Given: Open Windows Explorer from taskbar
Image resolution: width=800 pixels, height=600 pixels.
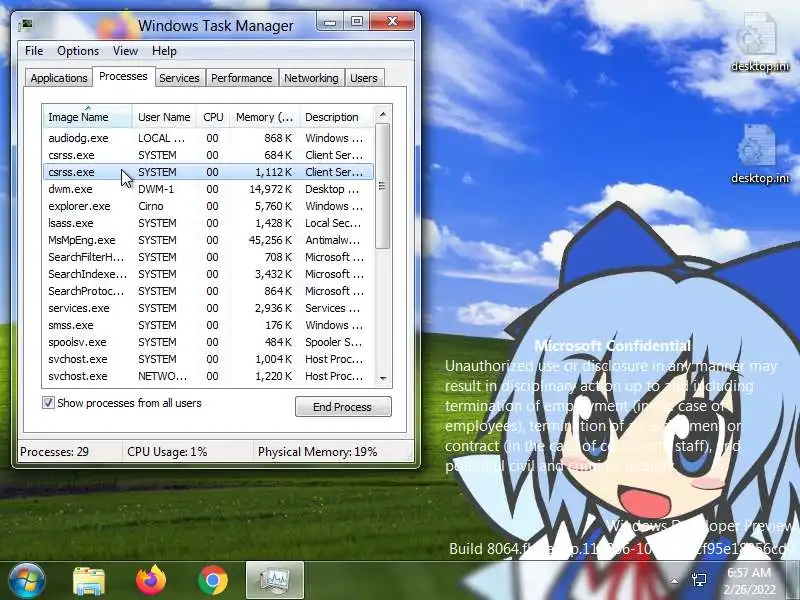Looking at the screenshot, I should pyautogui.click(x=89, y=581).
